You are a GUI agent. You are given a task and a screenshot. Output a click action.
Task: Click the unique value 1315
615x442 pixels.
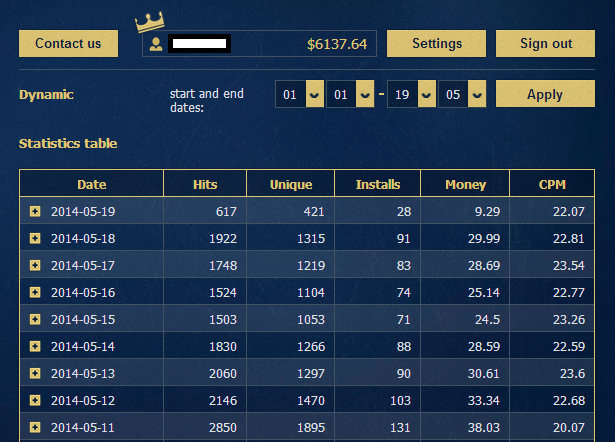311,238
